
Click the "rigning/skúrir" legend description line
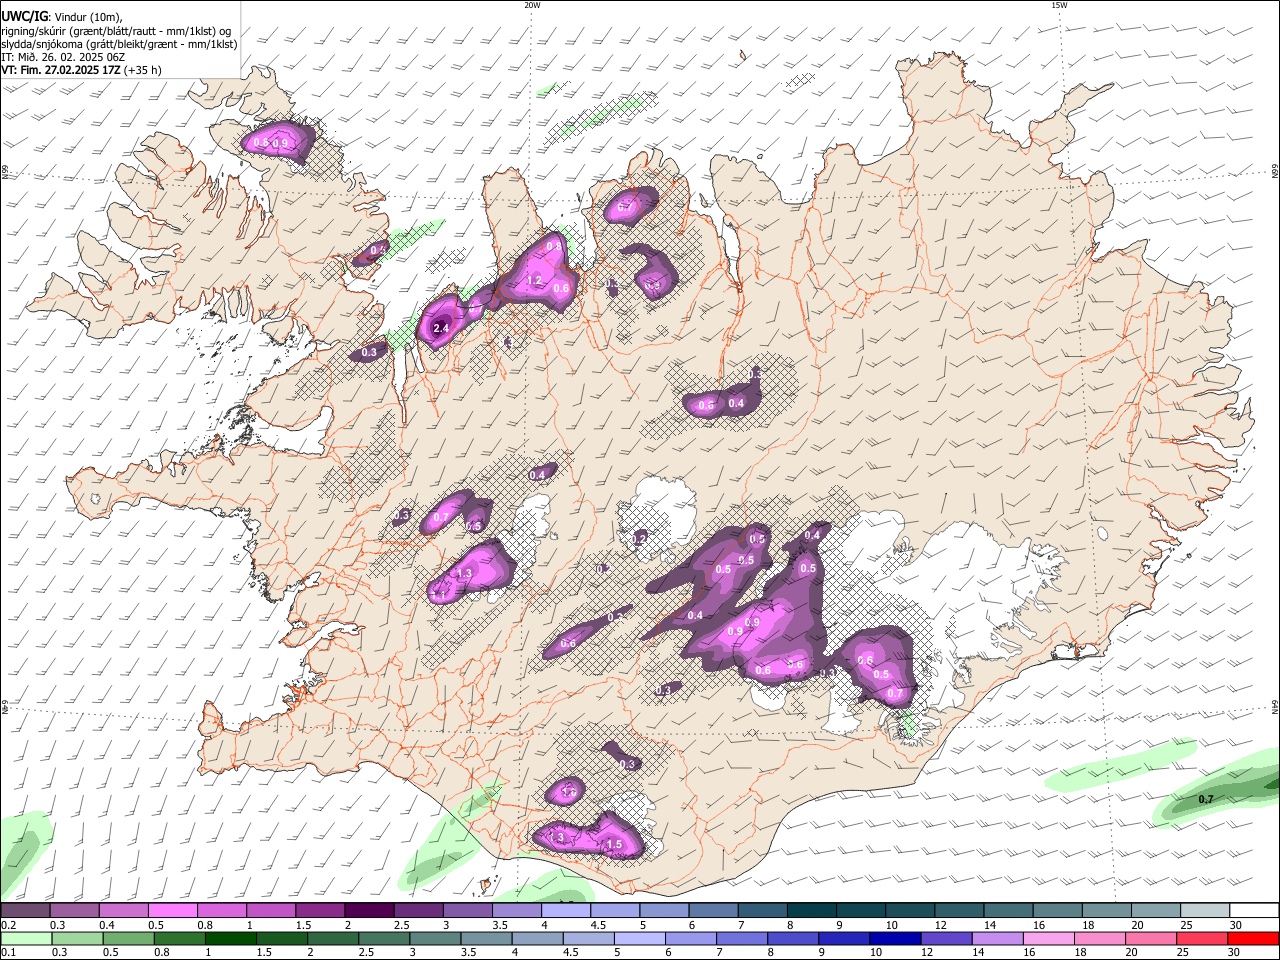116,31
